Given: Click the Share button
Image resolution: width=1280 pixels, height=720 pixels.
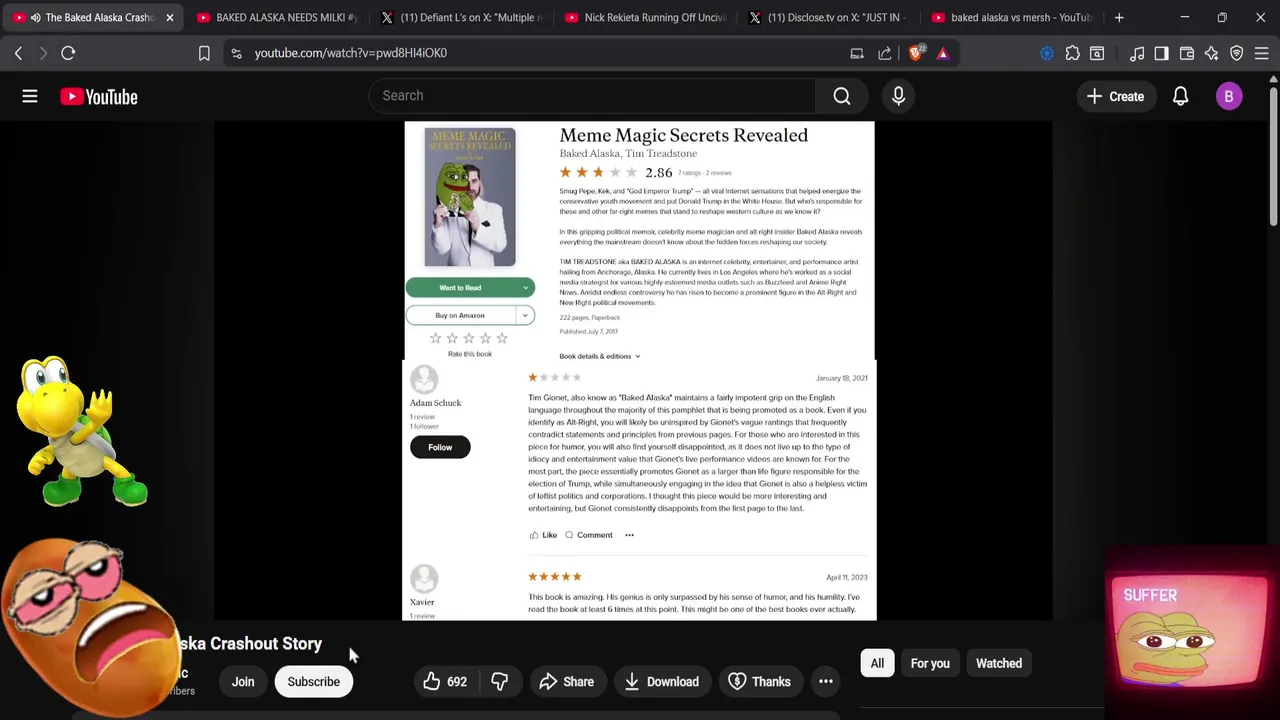Looking at the screenshot, I should coord(566,682).
